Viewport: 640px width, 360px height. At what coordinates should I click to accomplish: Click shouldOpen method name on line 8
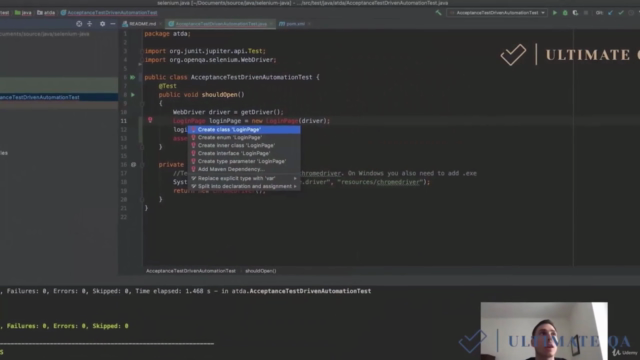(220, 95)
